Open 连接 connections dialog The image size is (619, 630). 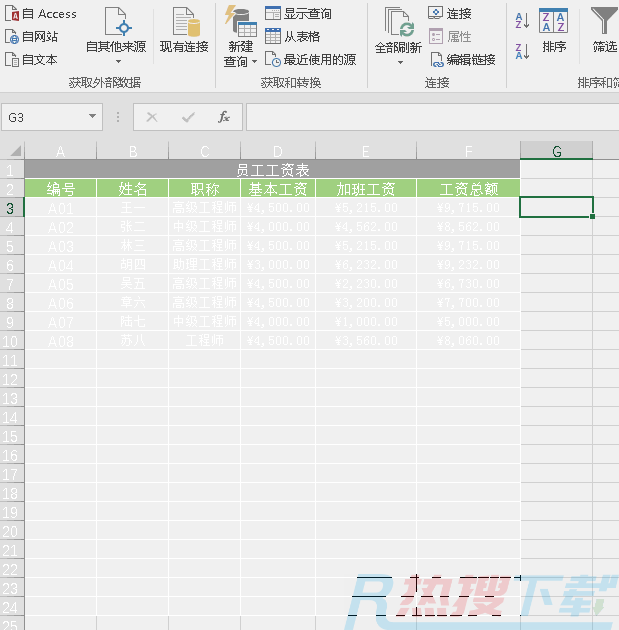tap(450, 14)
